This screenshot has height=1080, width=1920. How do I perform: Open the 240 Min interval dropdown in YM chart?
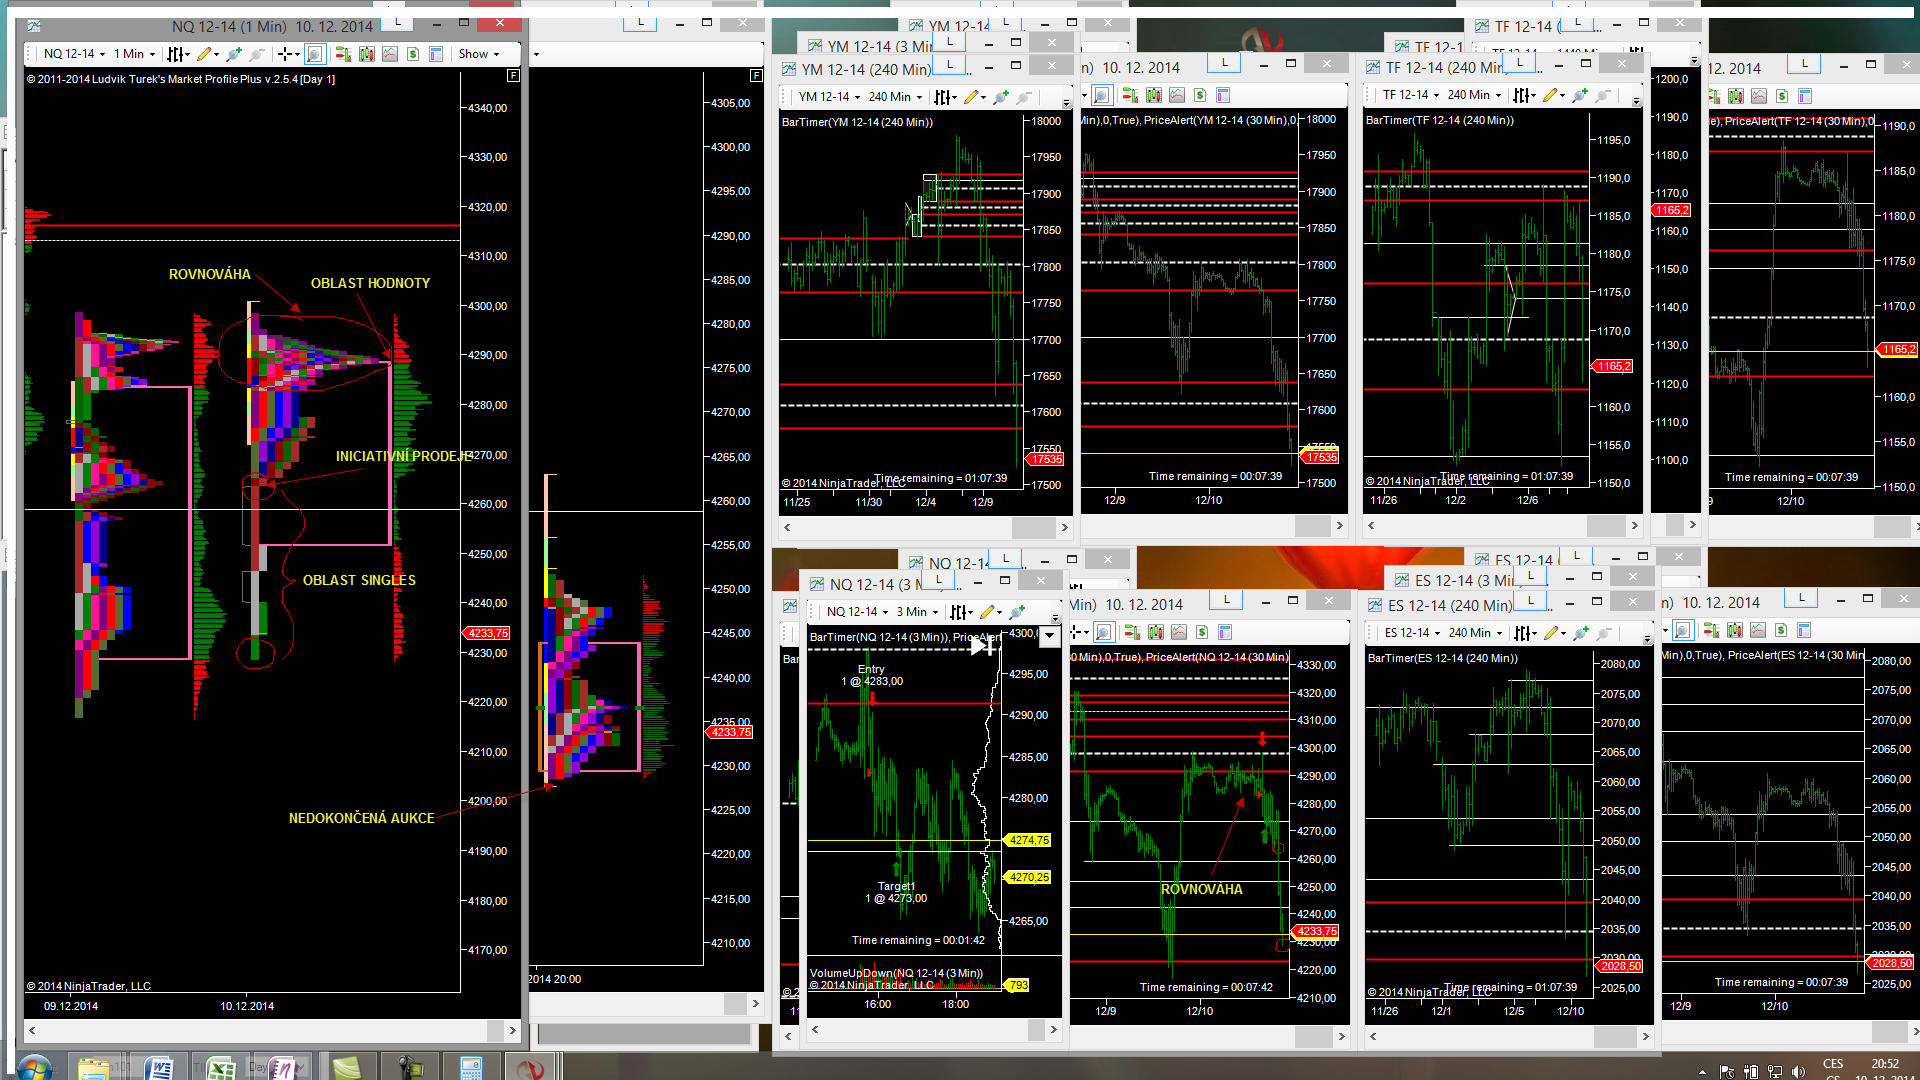pyautogui.click(x=895, y=97)
